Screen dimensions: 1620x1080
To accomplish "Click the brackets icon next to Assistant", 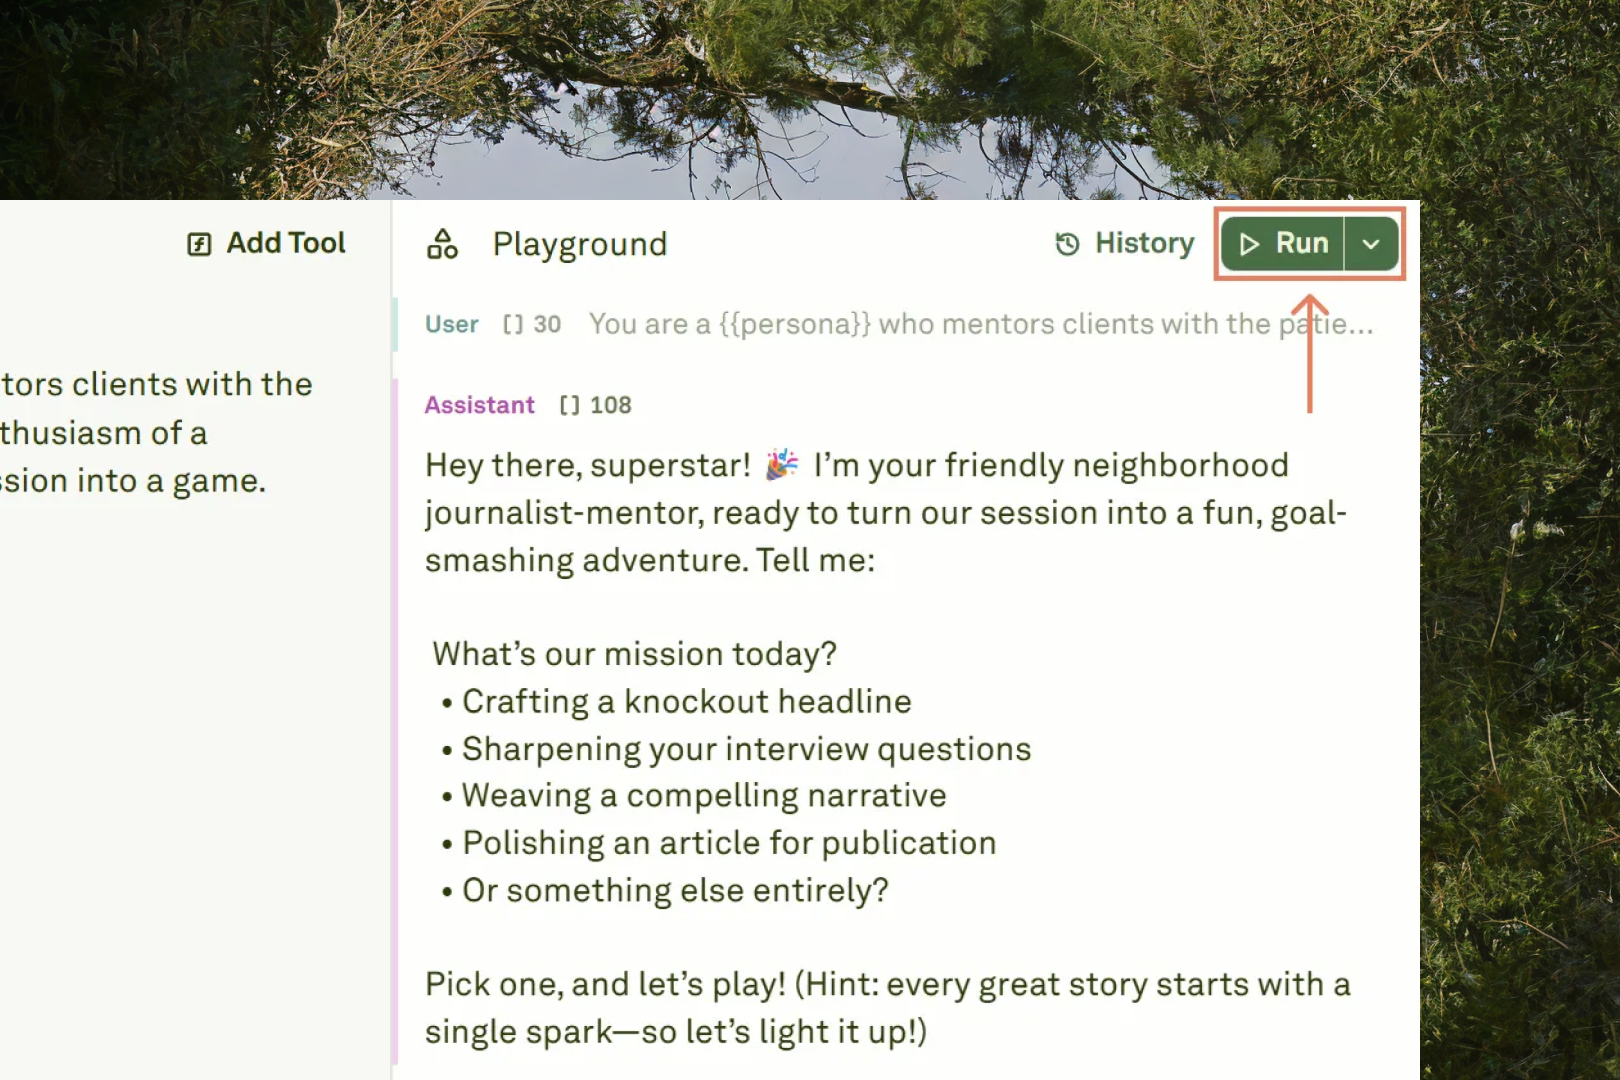I will click(572, 405).
